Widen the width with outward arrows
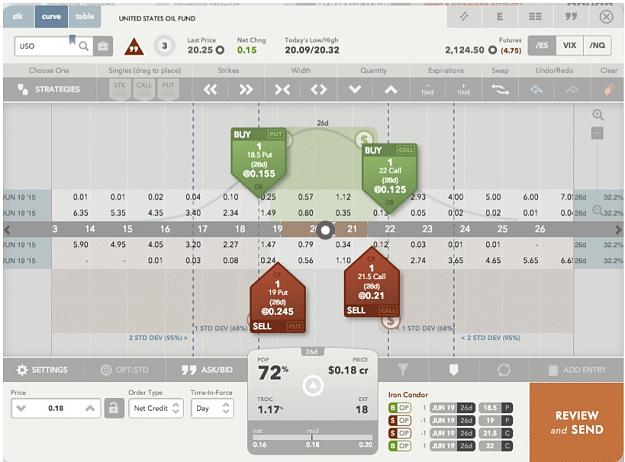Image resolution: width=625 pixels, height=462 pixels. [318, 90]
